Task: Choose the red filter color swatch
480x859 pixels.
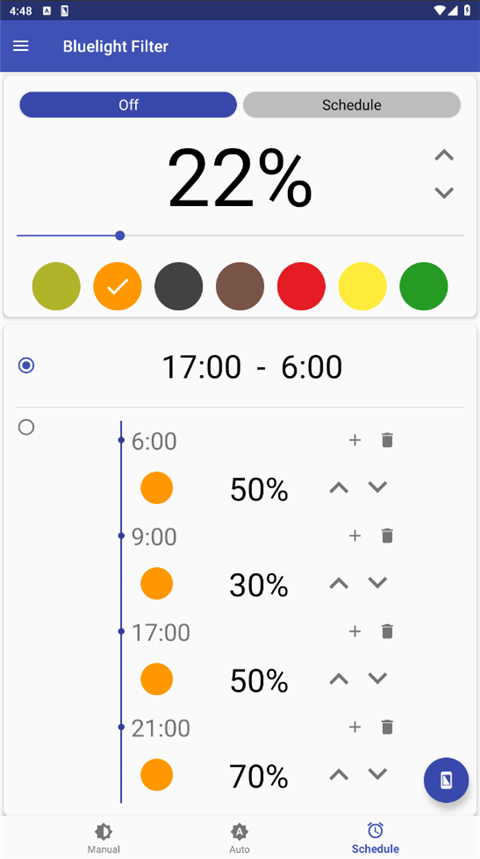Action: 301,286
